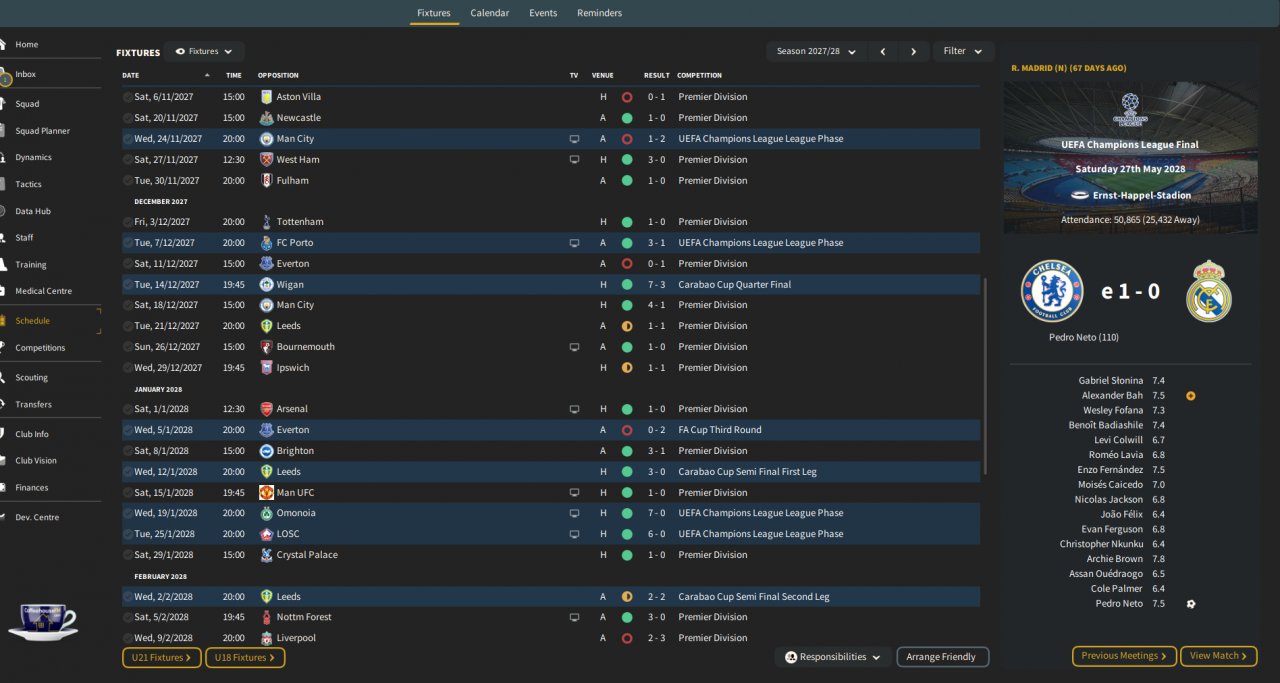Click the Tottenham club badge

tap(266, 222)
